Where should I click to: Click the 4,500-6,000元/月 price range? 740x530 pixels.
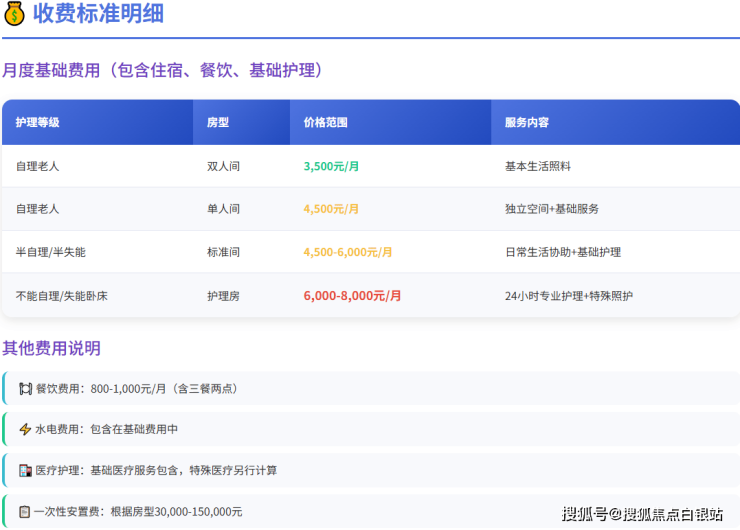pos(348,252)
